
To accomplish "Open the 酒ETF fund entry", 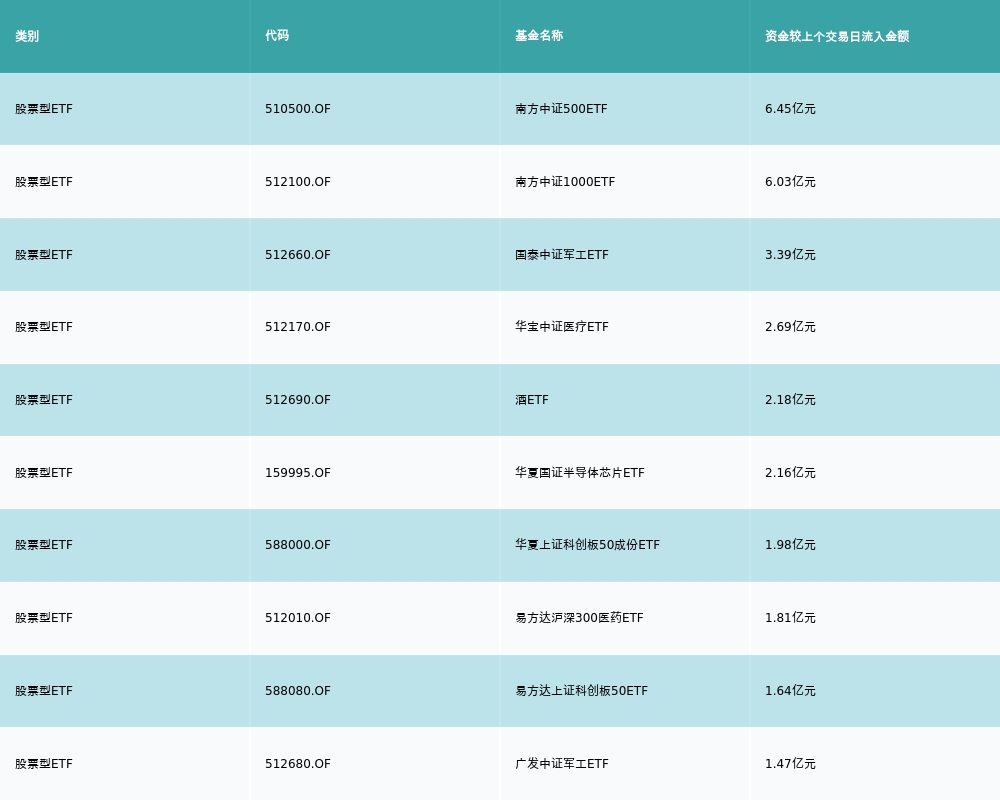I will pos(532,400).
